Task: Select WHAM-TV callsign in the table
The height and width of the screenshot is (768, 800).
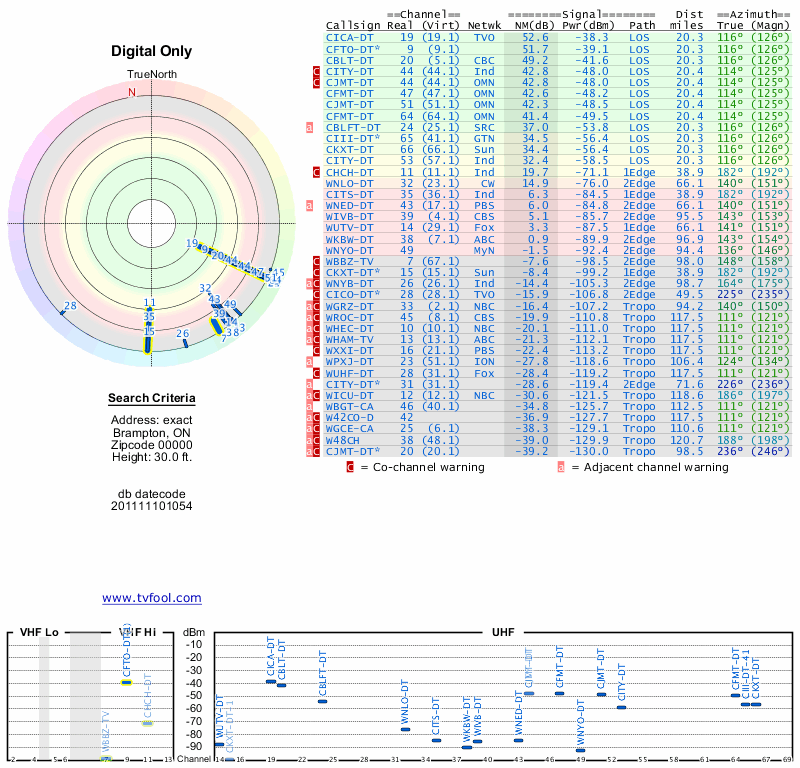Action: (349, 339)
